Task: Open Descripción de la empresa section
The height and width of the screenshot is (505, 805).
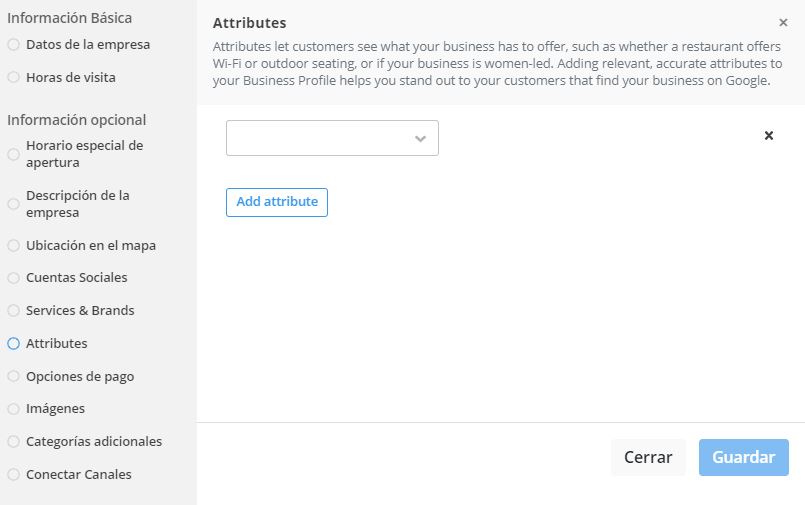Action: (78, 203)
